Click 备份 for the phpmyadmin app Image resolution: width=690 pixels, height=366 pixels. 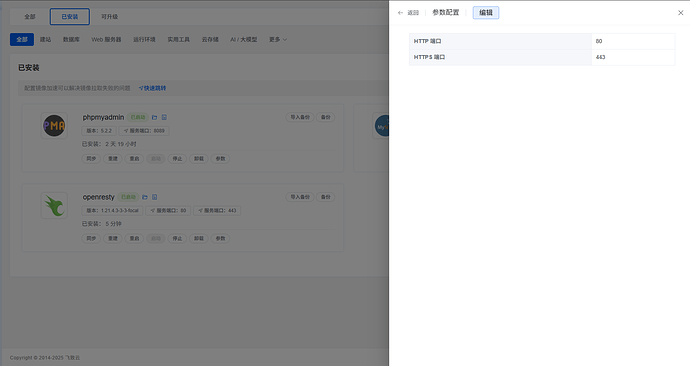(326, 117)
